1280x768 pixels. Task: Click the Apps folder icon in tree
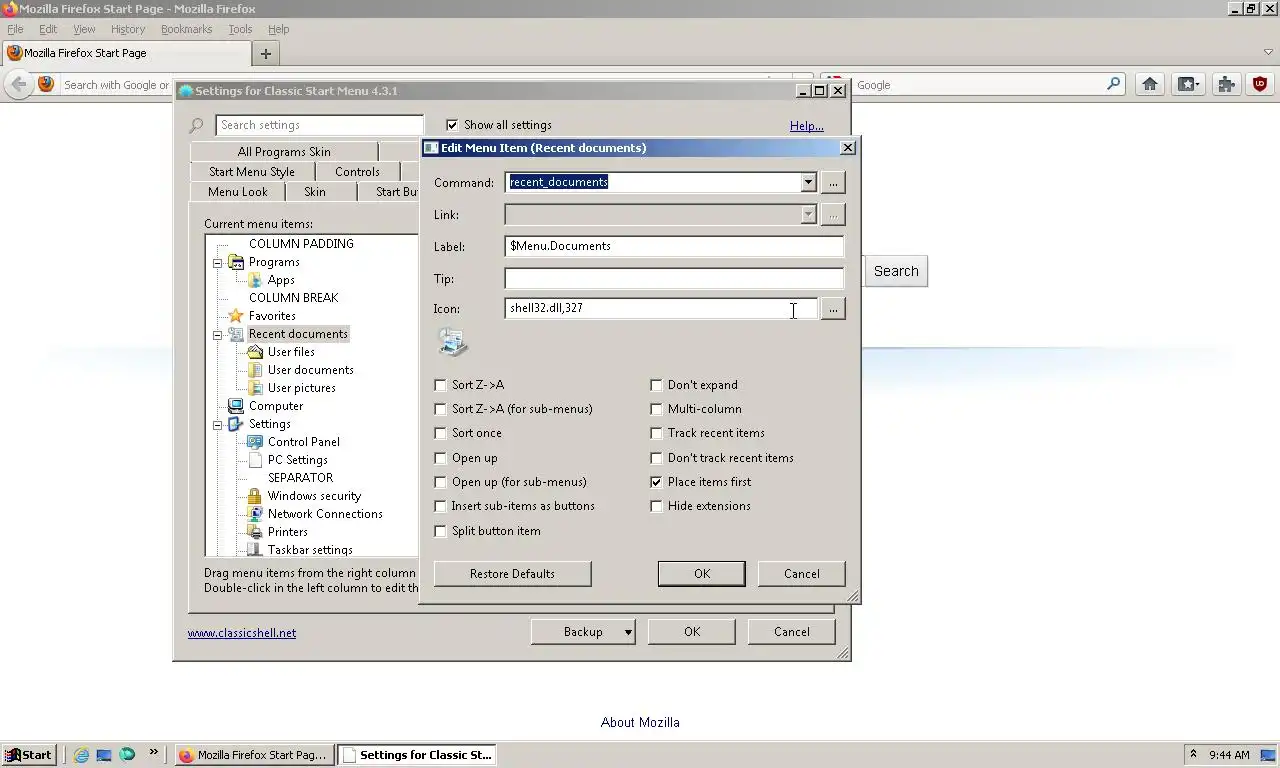pos(254,280)
